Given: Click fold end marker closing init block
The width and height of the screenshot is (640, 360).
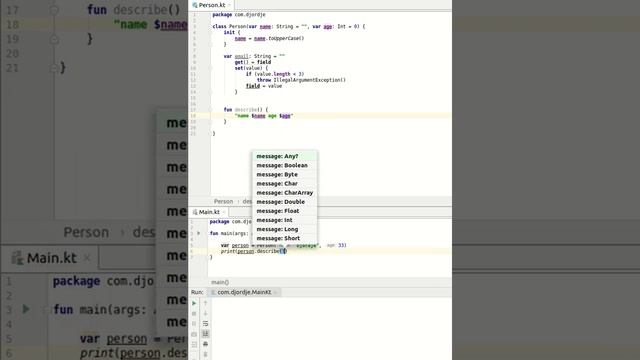Looking at the screenshot, I should coord(211,44).
